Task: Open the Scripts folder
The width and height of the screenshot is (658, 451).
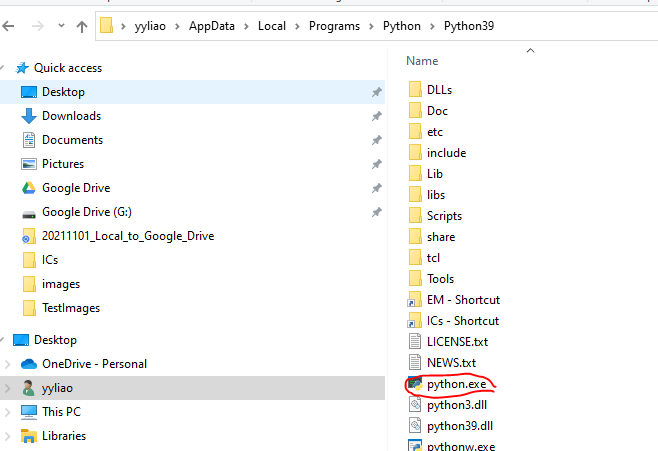Action: click(x=443, y=215)
